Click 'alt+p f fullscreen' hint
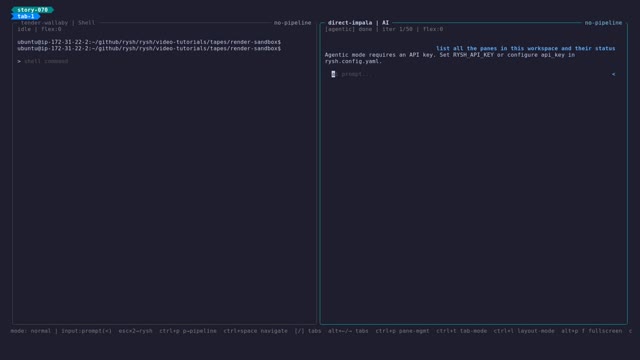 tap(591, 331)
